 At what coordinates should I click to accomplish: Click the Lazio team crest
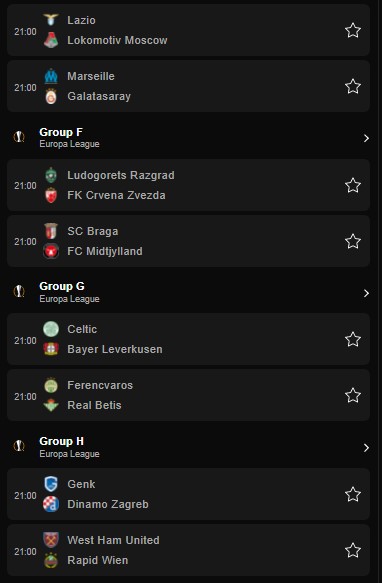click(x=51, y=20)
